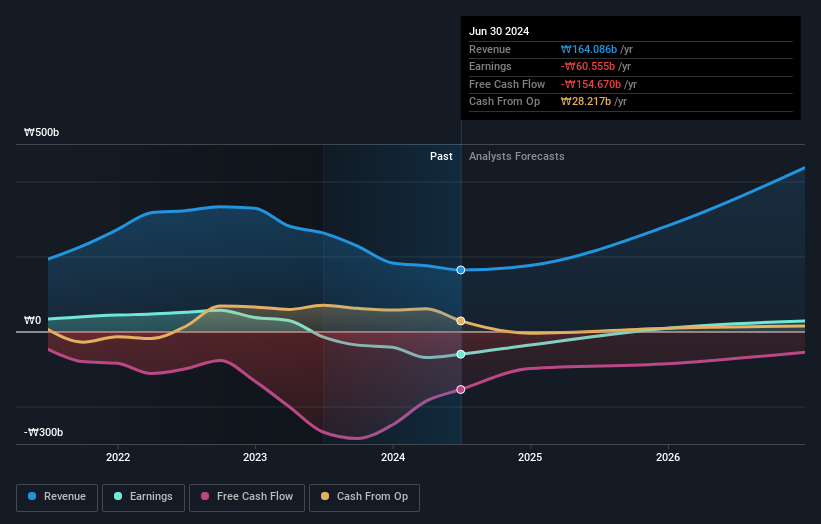
Task: Select the Revenue data point on Jun 30 2024
Action: [x=461, y=270]
